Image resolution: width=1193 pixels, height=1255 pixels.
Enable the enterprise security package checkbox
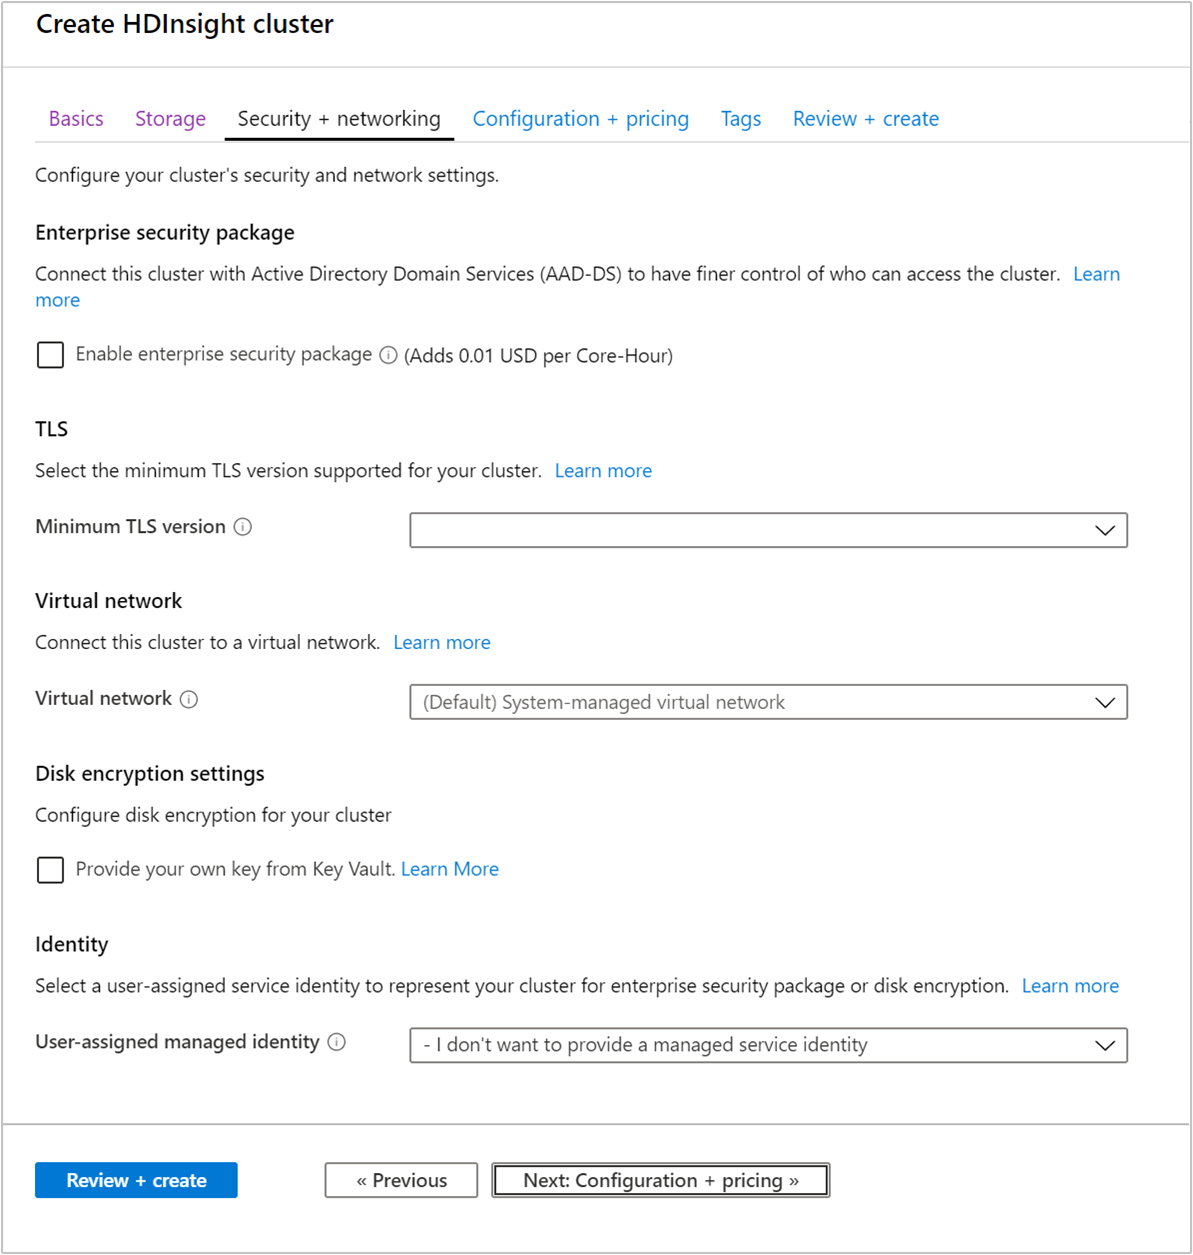point(50,354)
